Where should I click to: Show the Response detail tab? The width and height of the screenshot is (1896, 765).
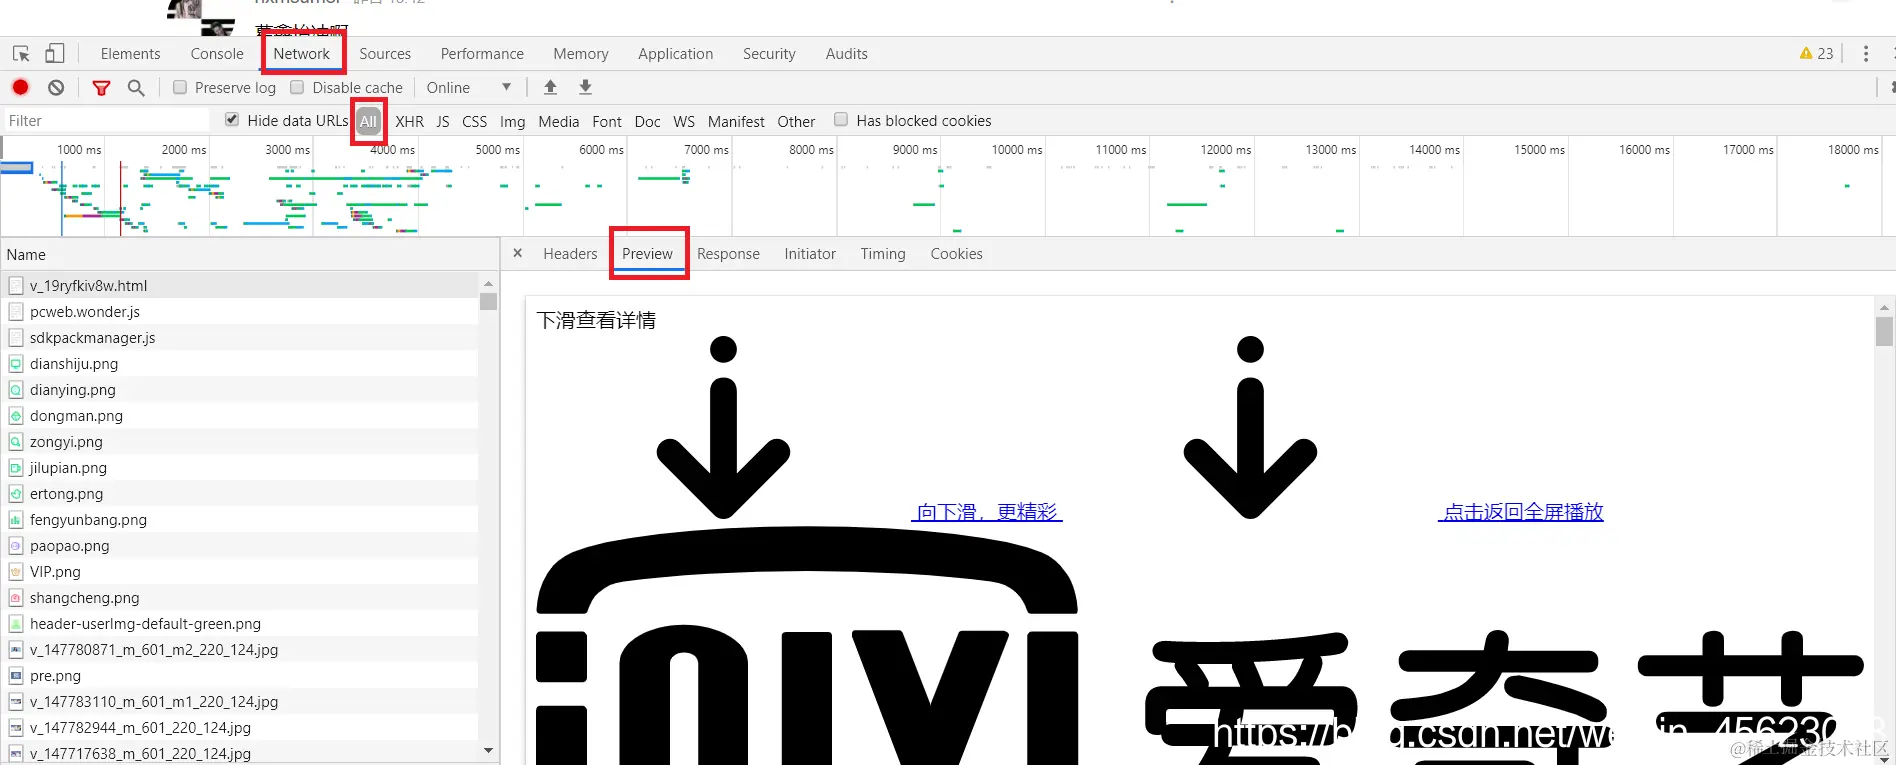tap(728, 254)
